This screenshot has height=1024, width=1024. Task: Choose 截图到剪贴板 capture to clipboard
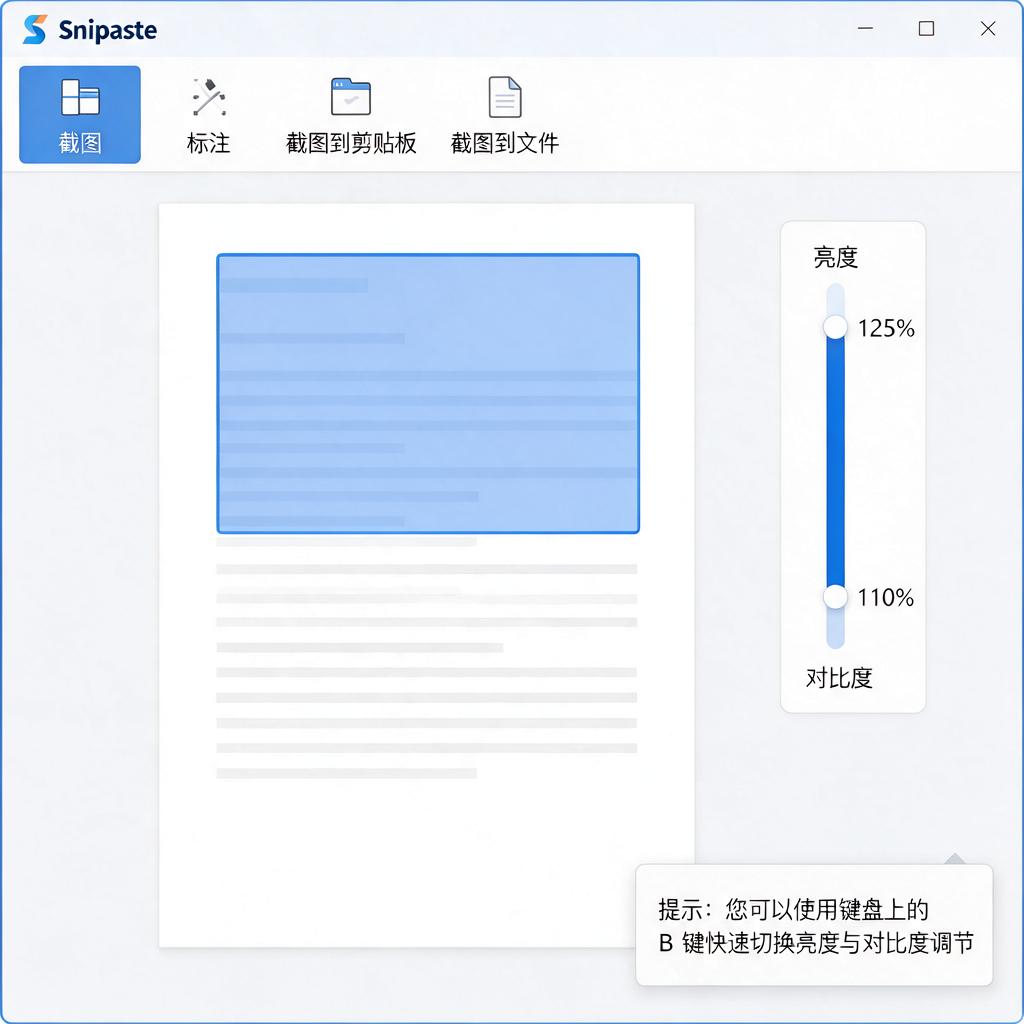pyautogui.click(x=351, y=116)
